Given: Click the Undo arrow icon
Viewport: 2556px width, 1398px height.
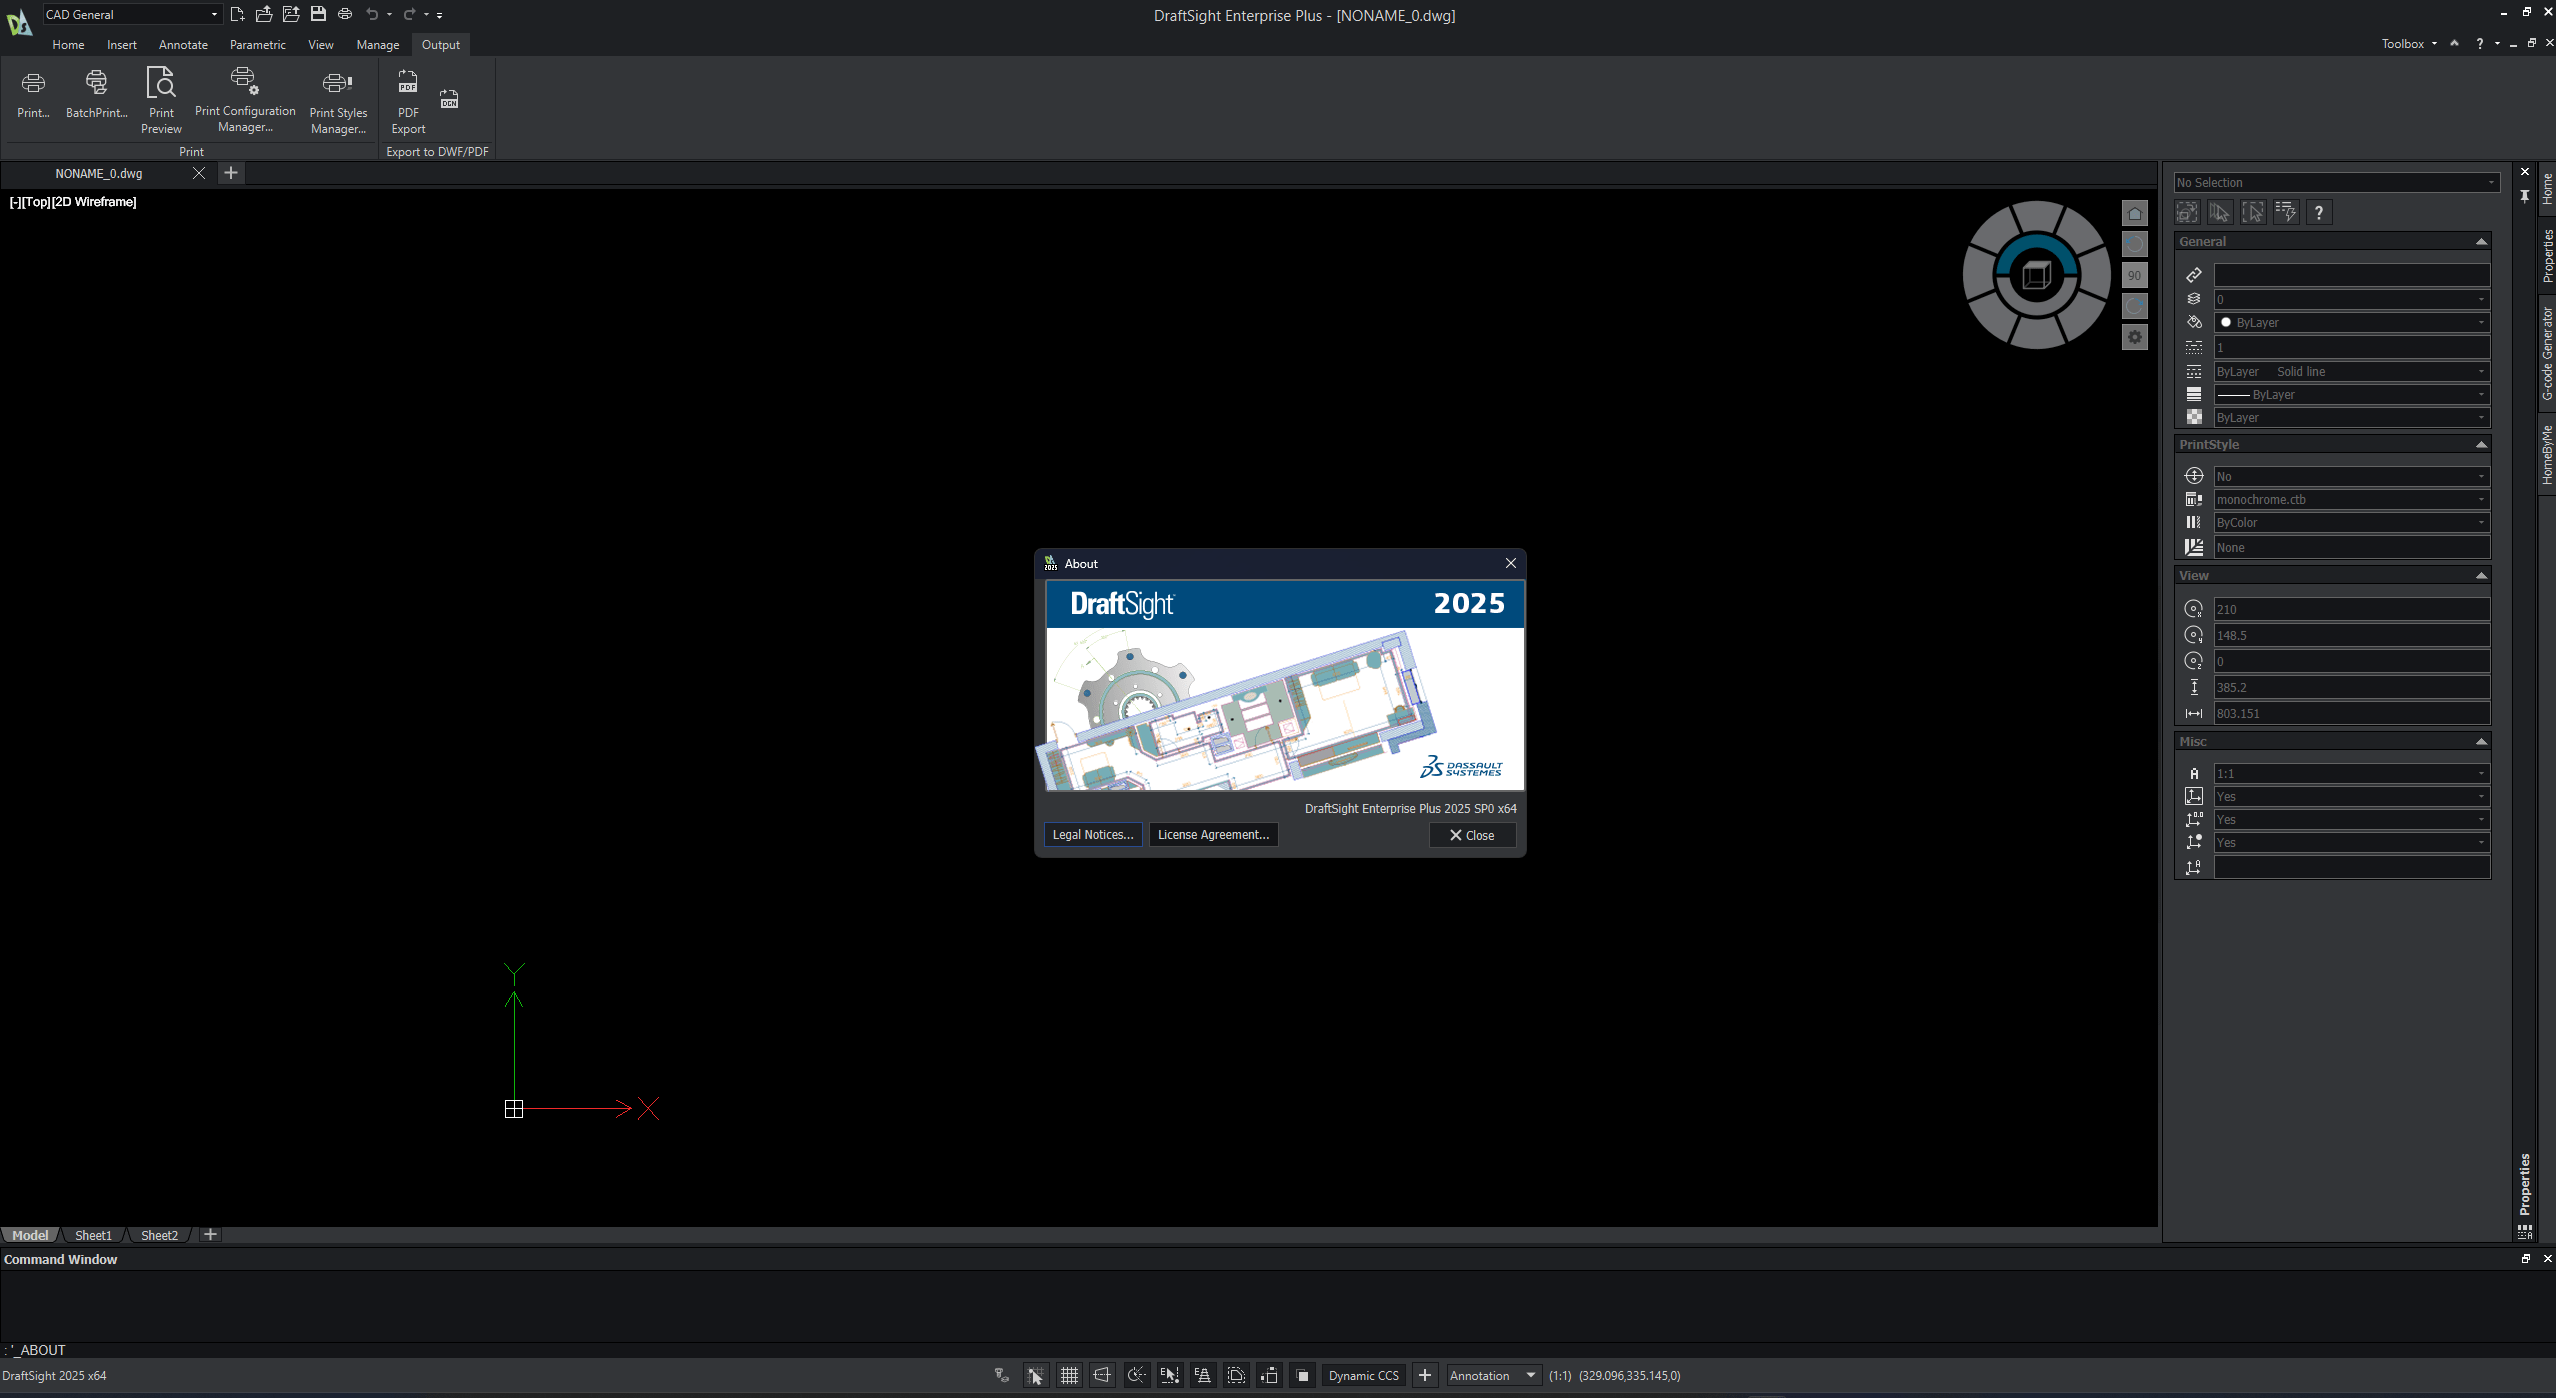Looking at the screenshot, I should pos(372,14).
